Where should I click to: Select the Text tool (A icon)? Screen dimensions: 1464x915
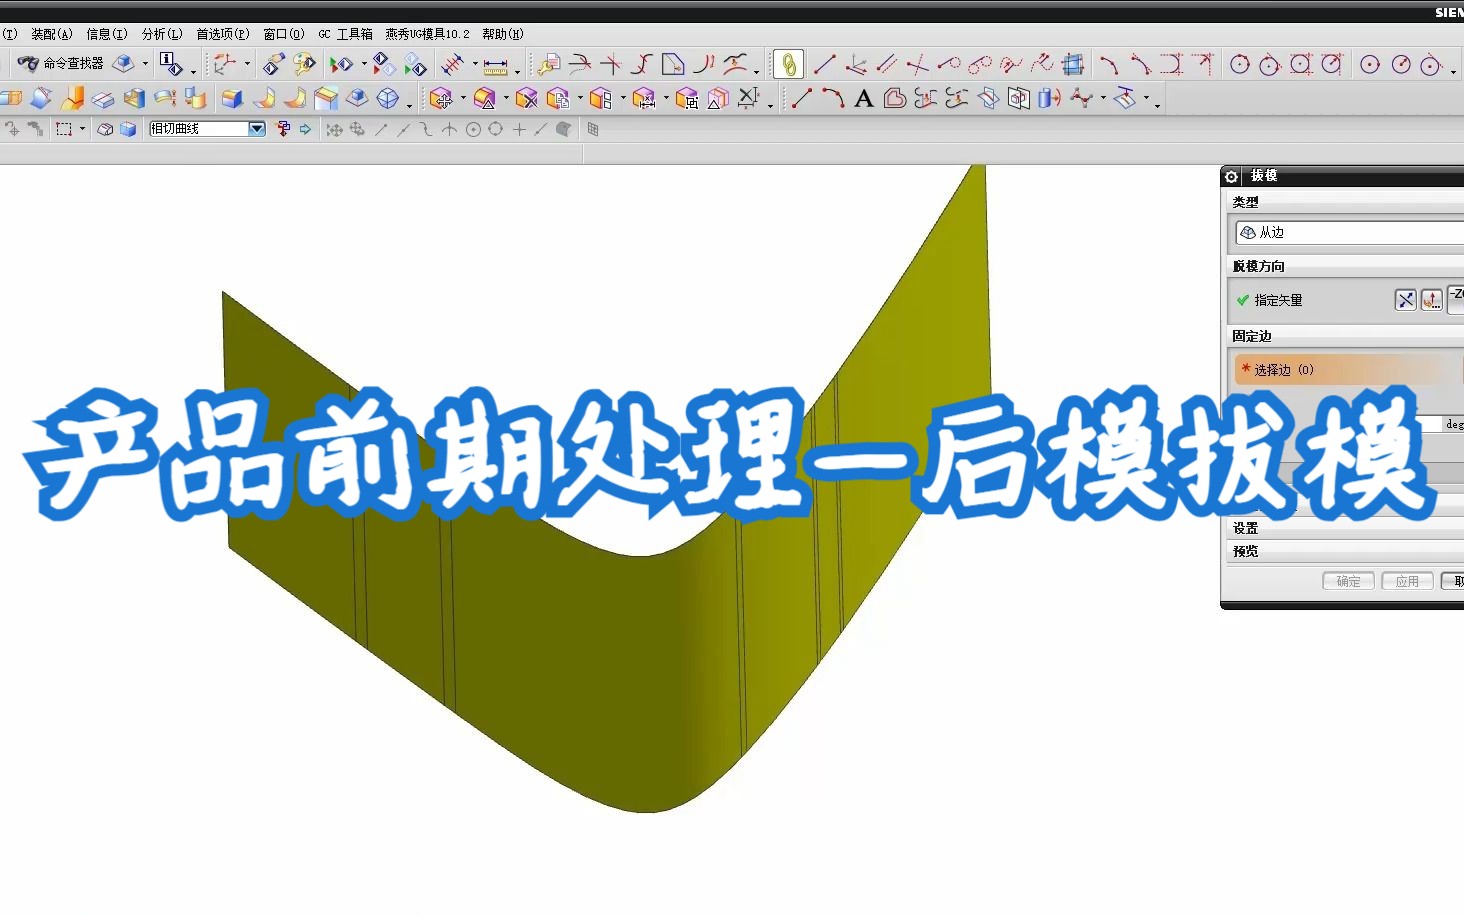click(862, 99)
